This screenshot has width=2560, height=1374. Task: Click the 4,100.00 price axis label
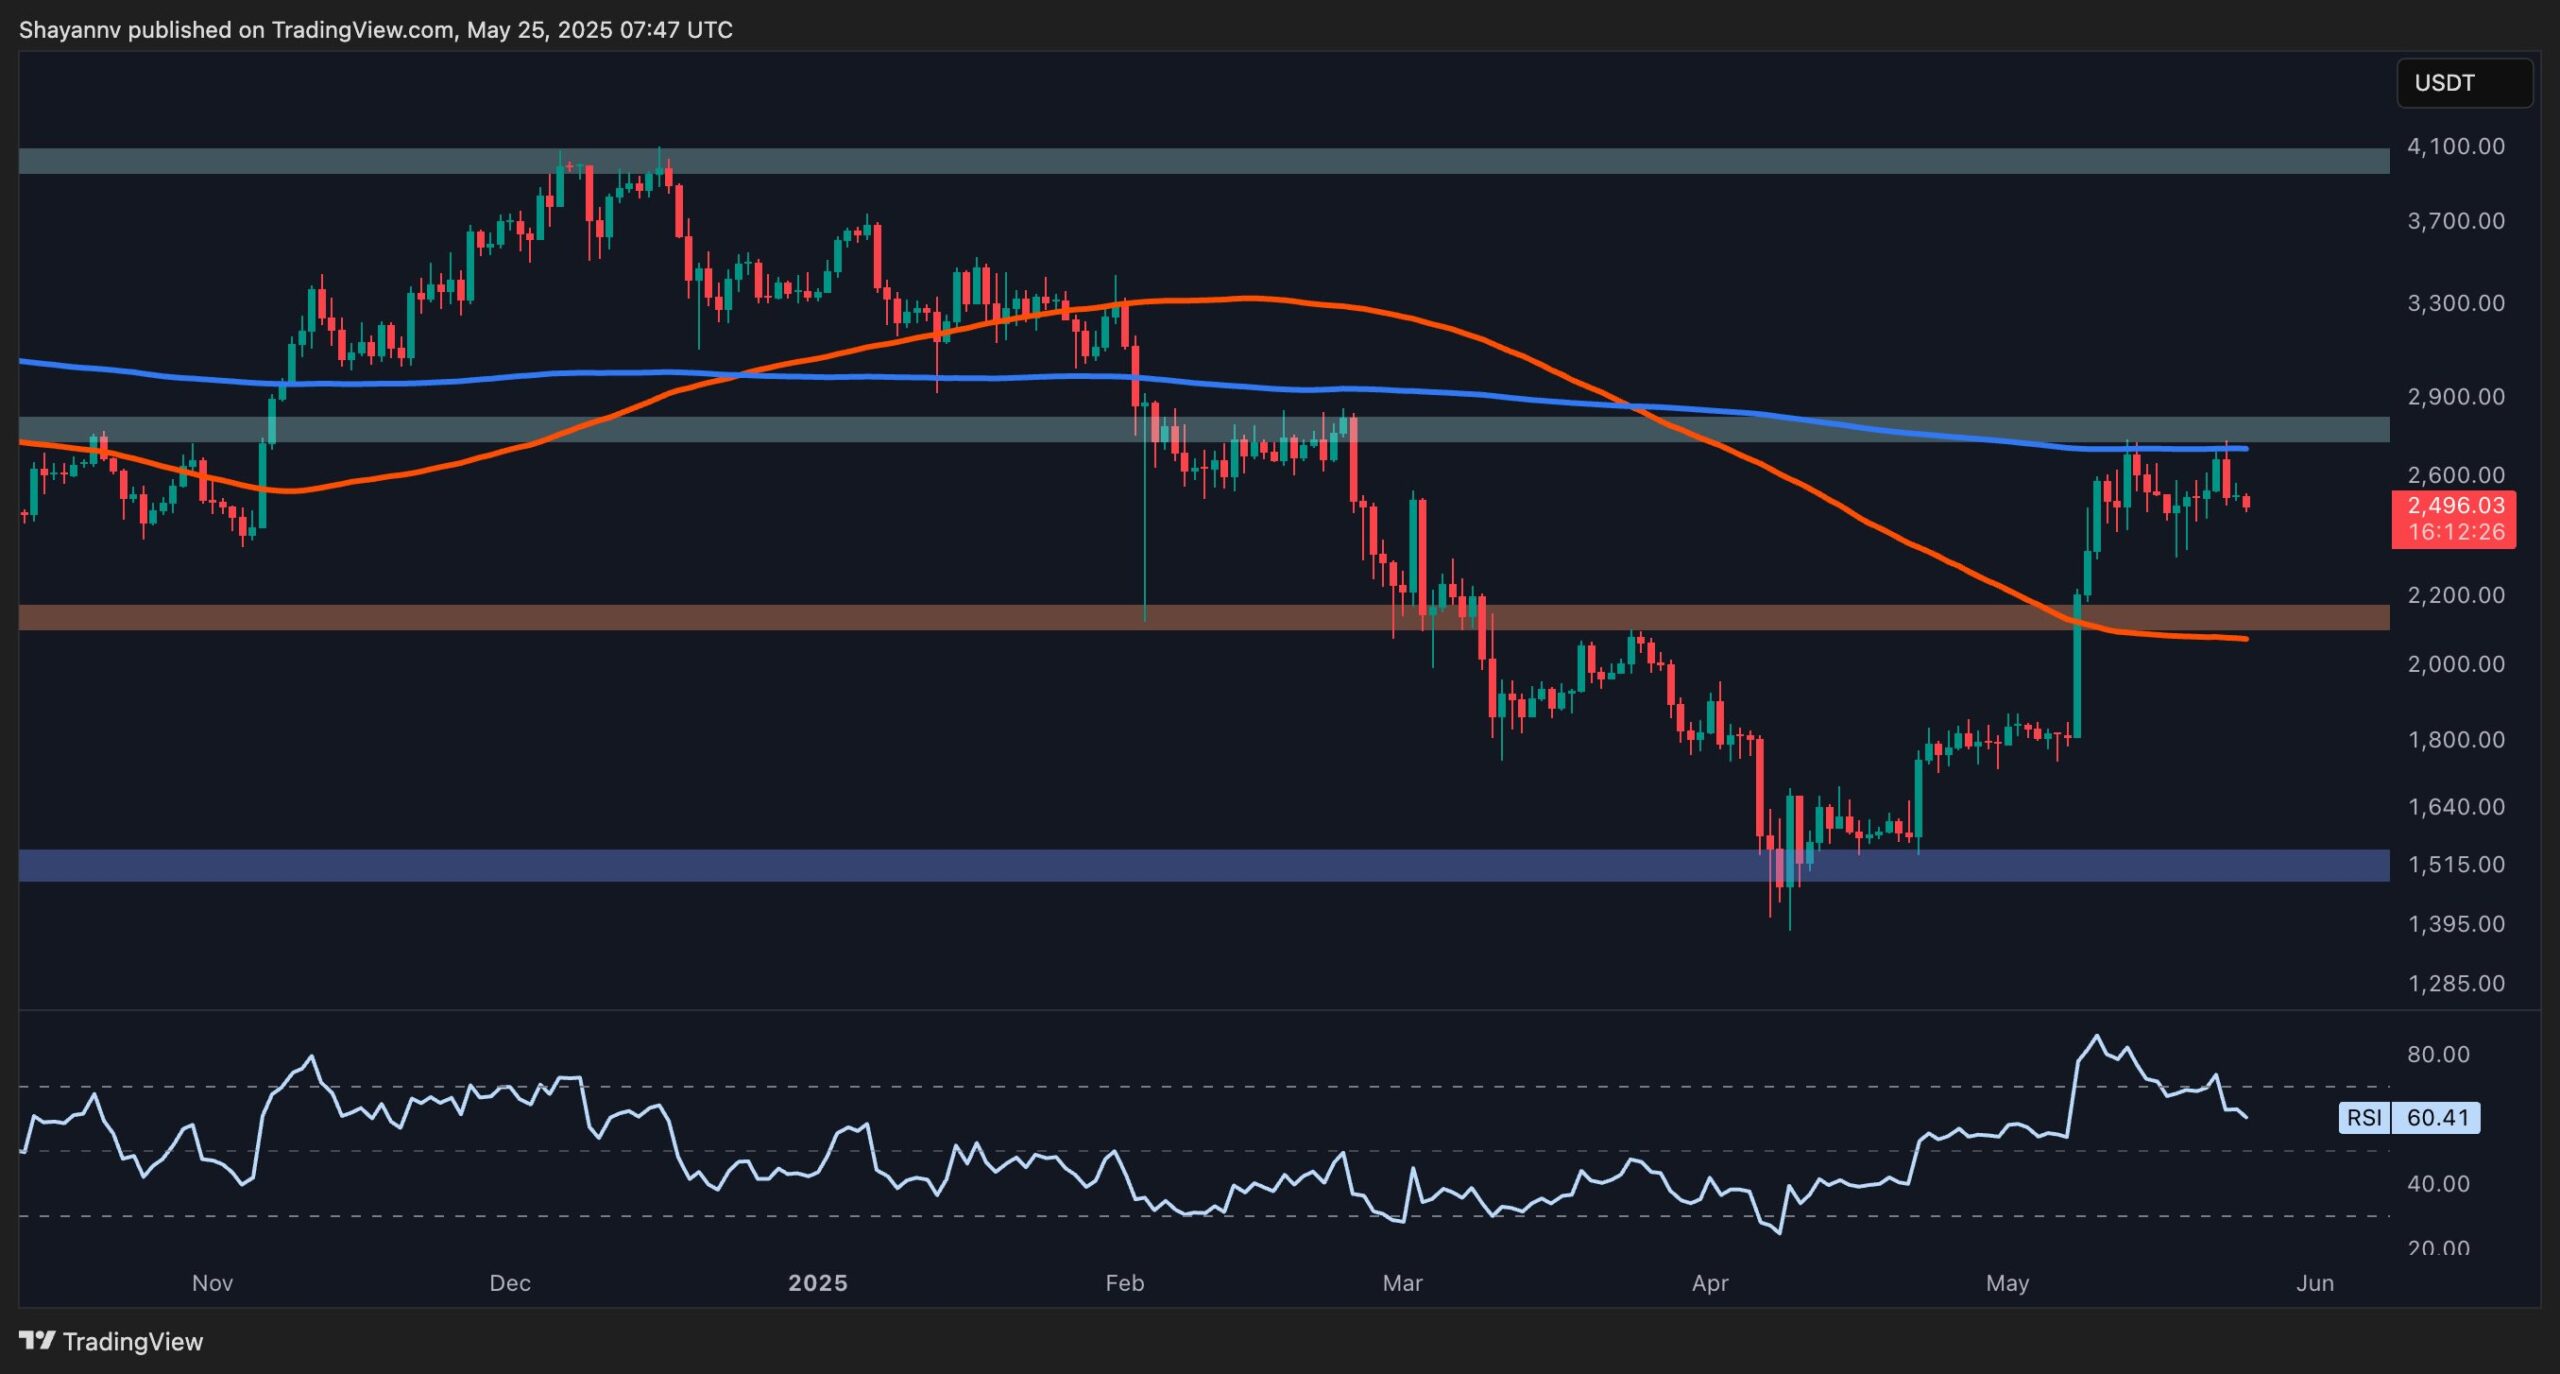coord(2455,147)
